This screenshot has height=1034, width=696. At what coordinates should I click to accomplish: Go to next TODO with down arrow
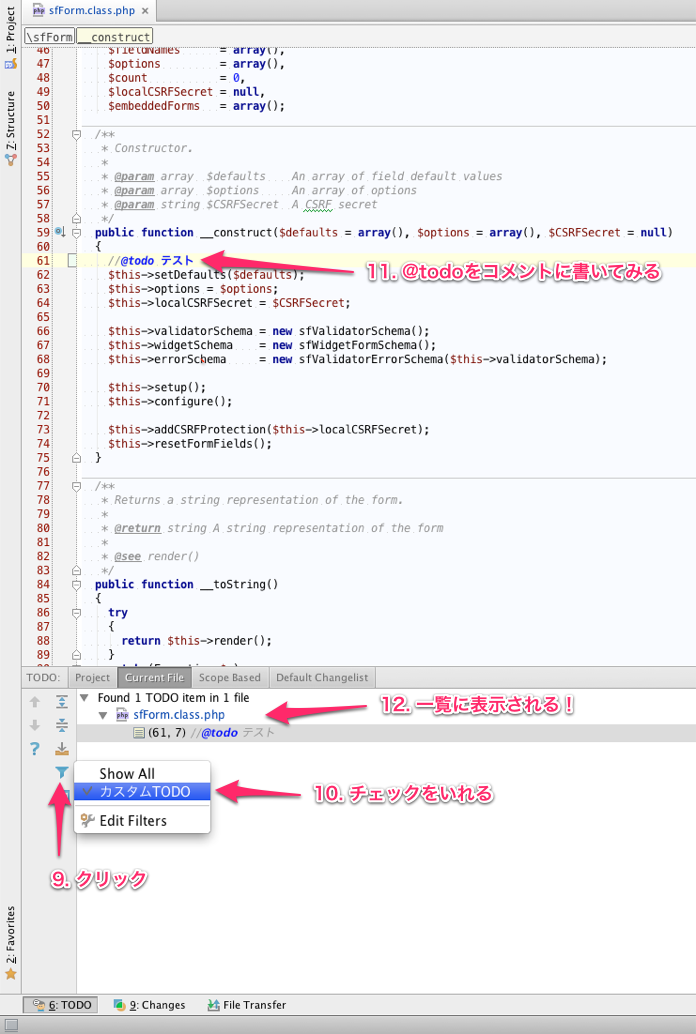pyautogui.click(x=35, y=725)
